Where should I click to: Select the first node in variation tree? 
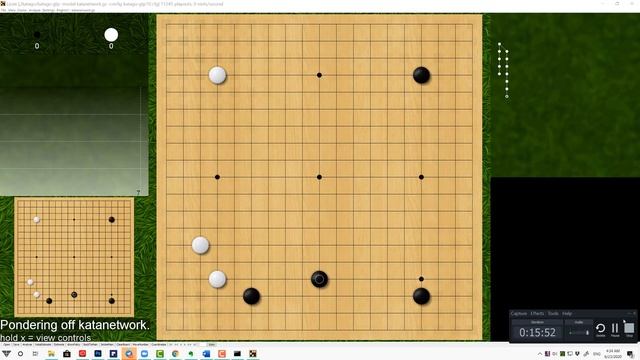click(499, 44)
